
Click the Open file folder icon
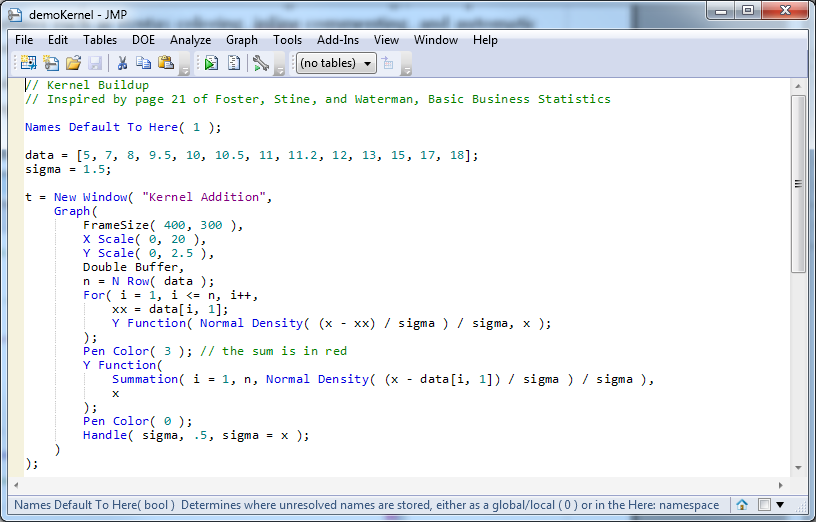point(73,63)
